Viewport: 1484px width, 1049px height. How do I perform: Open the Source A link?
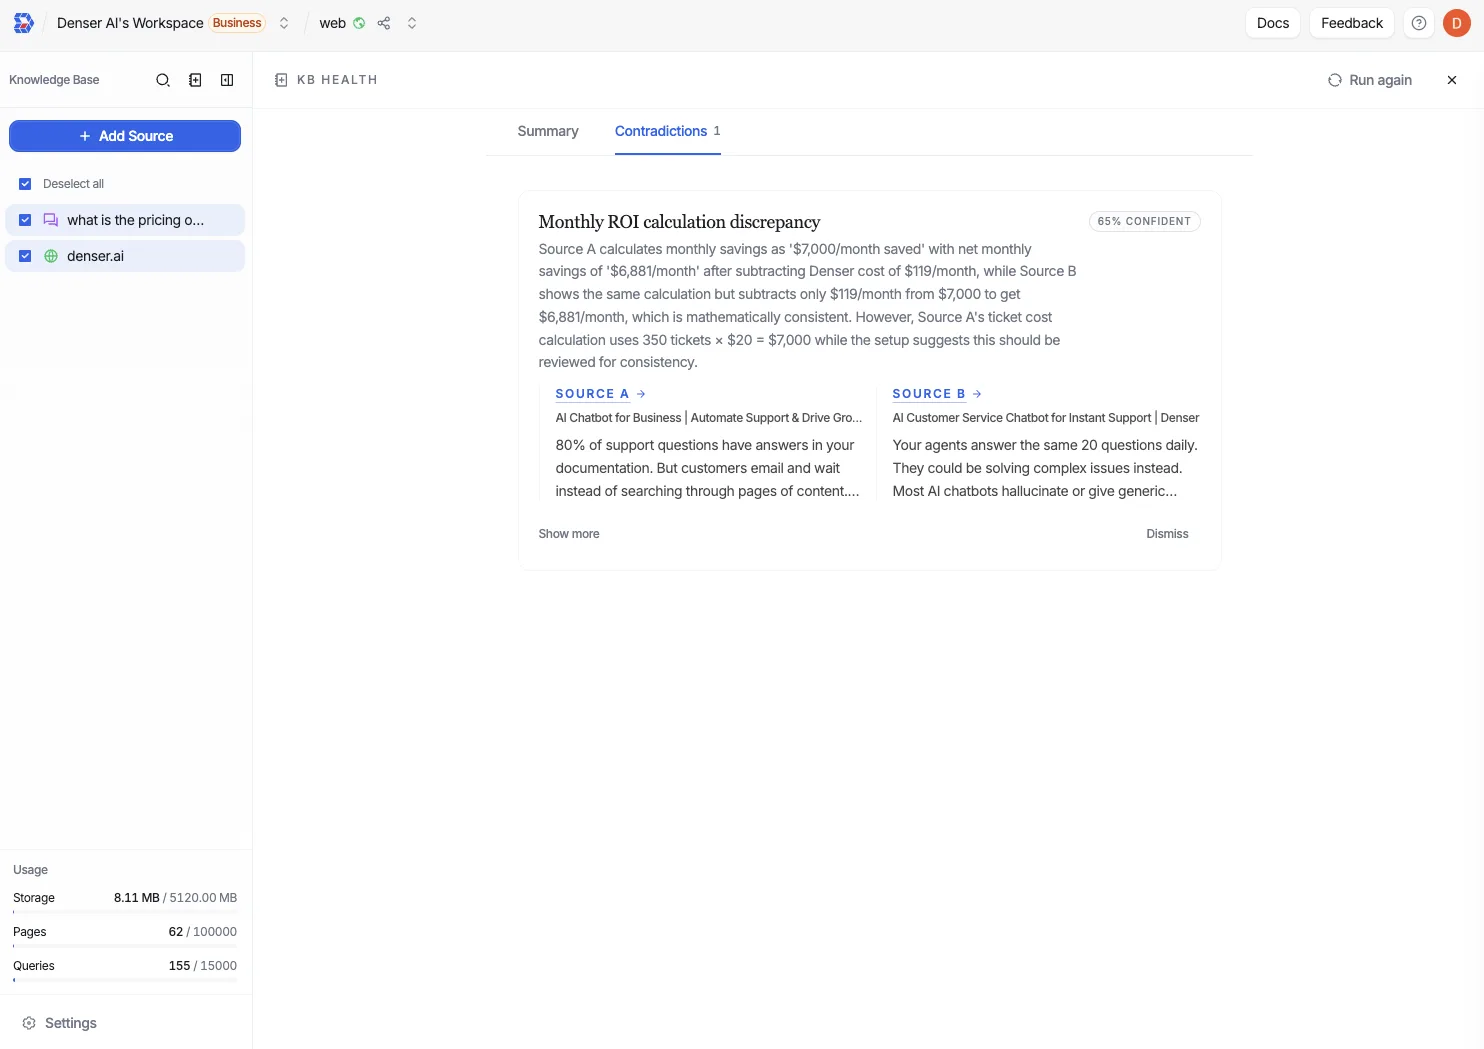tap(592, 394)
